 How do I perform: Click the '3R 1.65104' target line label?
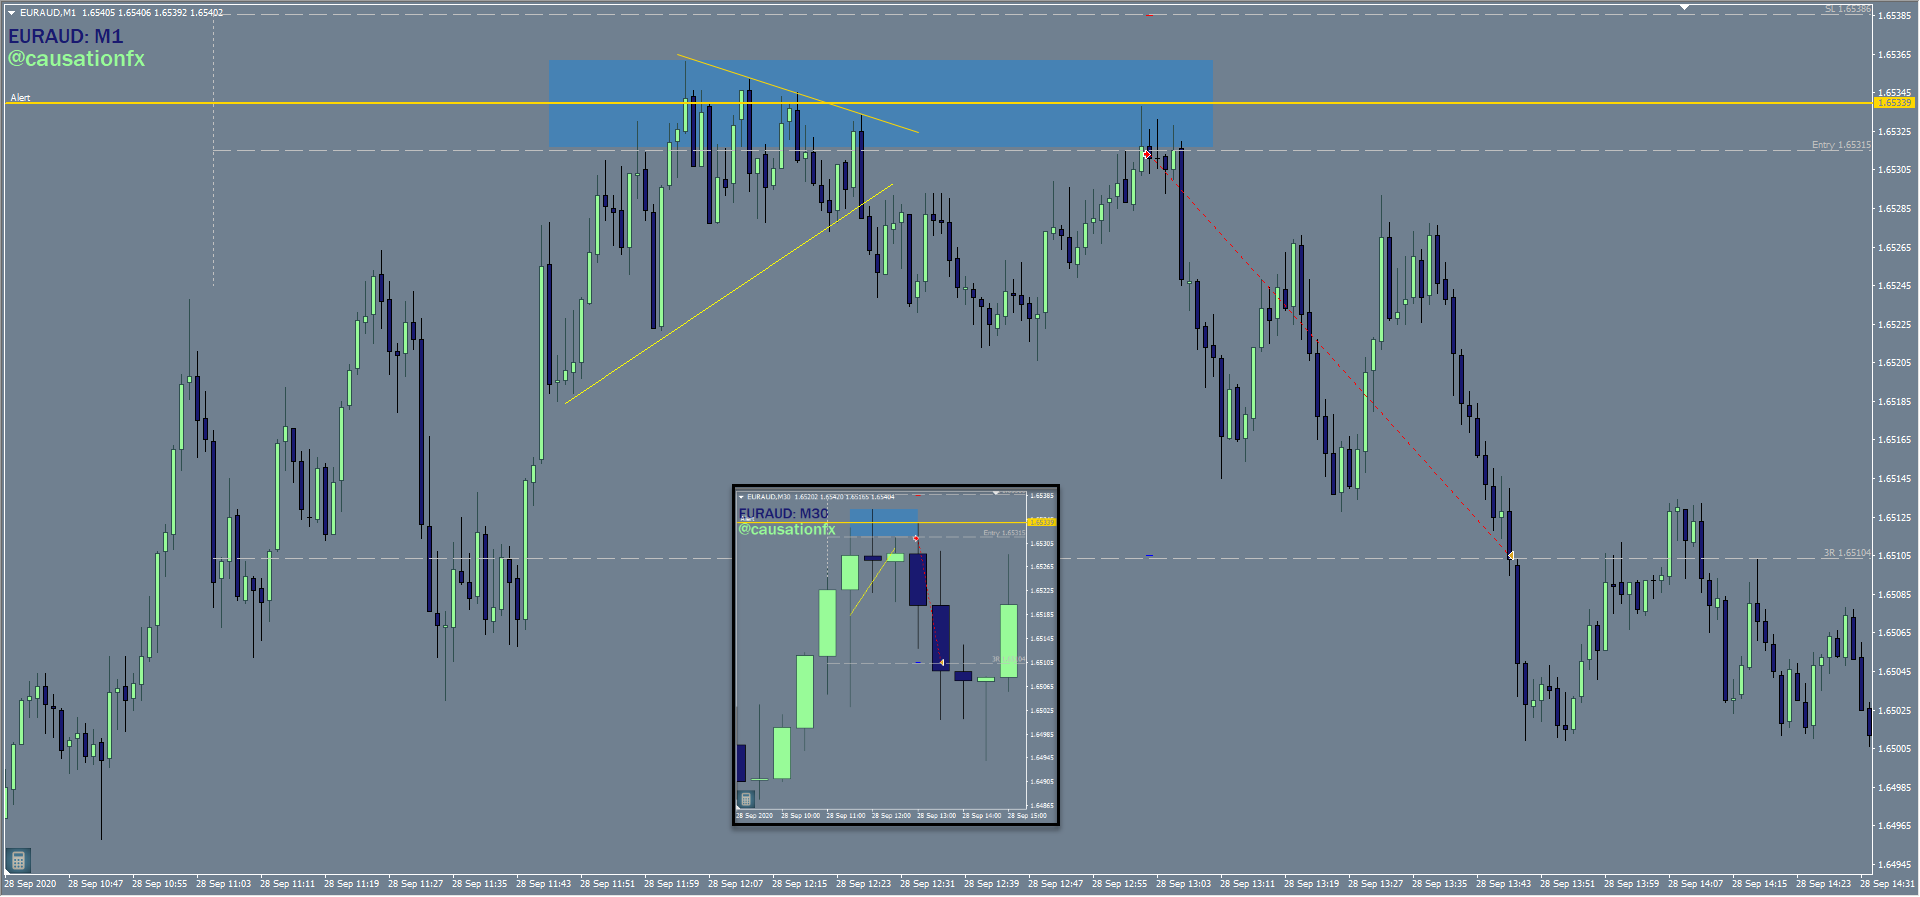point(1846,553)
